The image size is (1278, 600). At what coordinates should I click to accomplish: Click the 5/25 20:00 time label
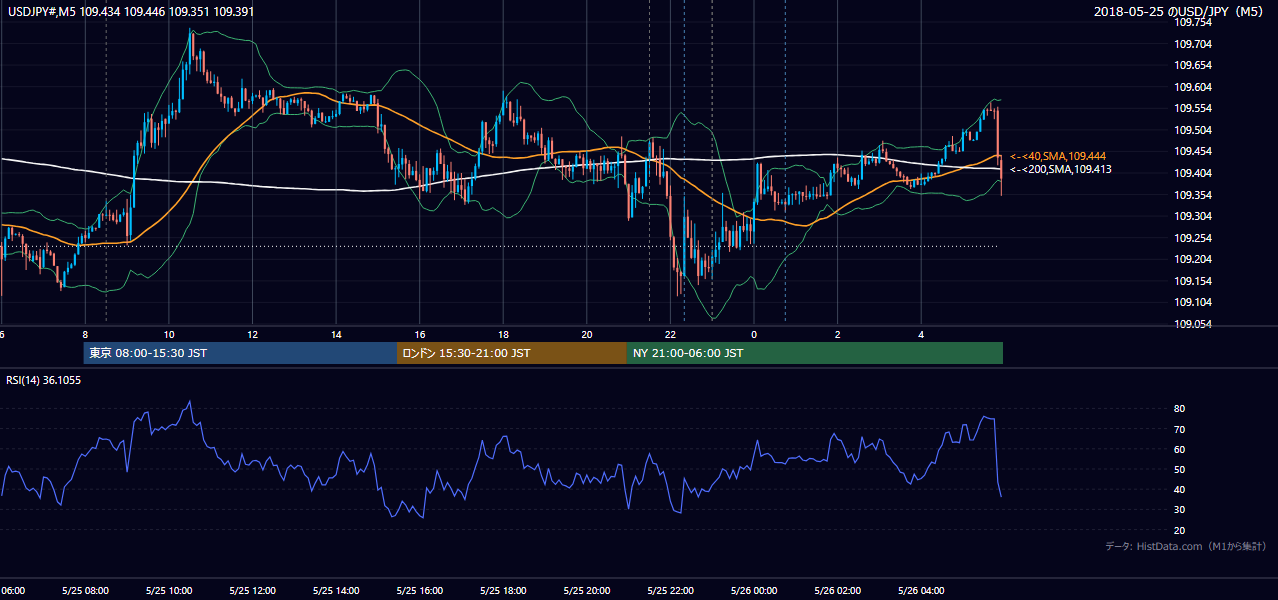click(x=587, y=591)
